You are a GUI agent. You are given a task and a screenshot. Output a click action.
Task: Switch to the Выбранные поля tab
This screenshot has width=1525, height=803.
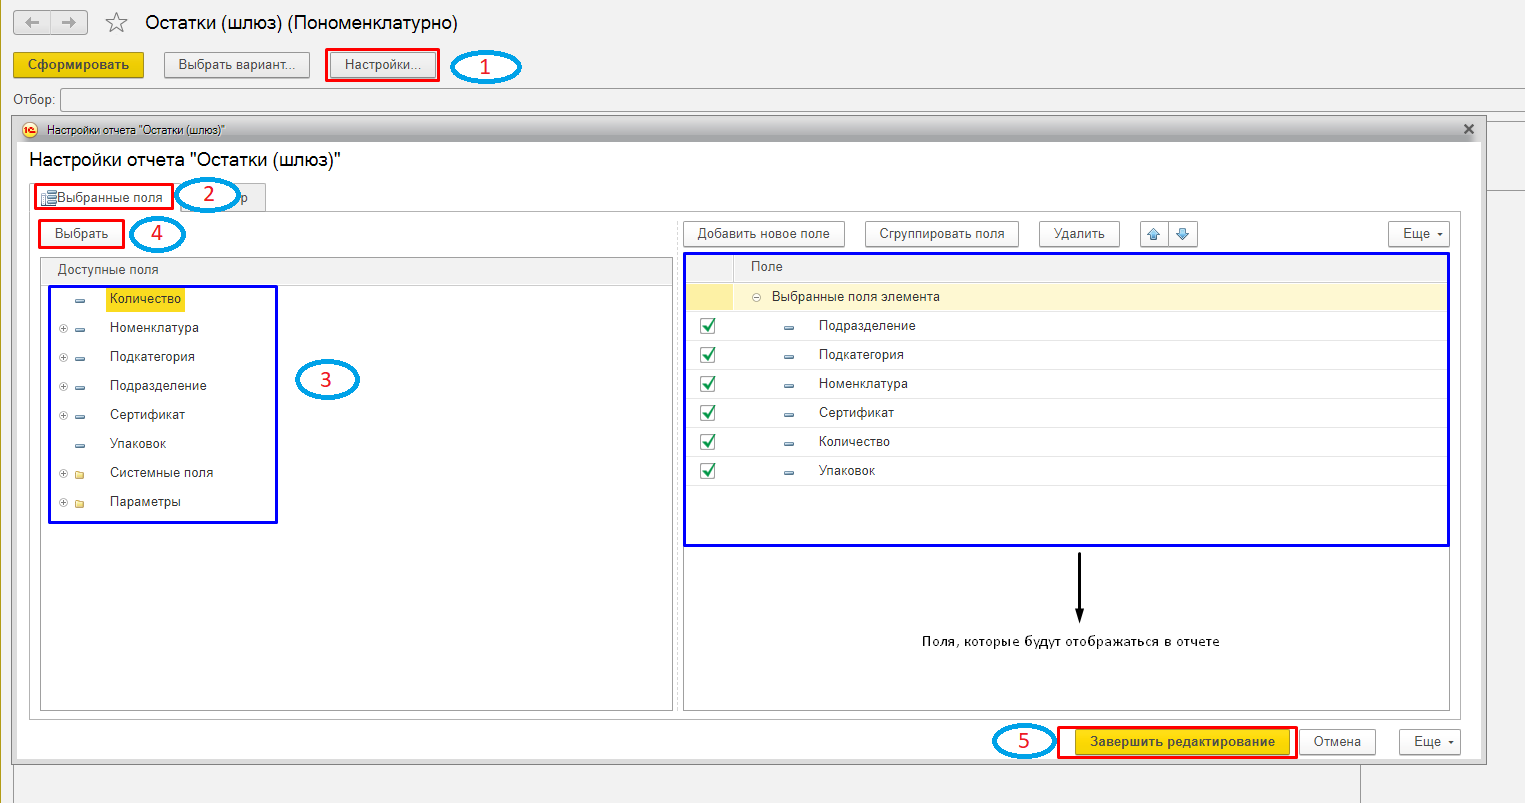pyautogui.click(x=103, y=197)
